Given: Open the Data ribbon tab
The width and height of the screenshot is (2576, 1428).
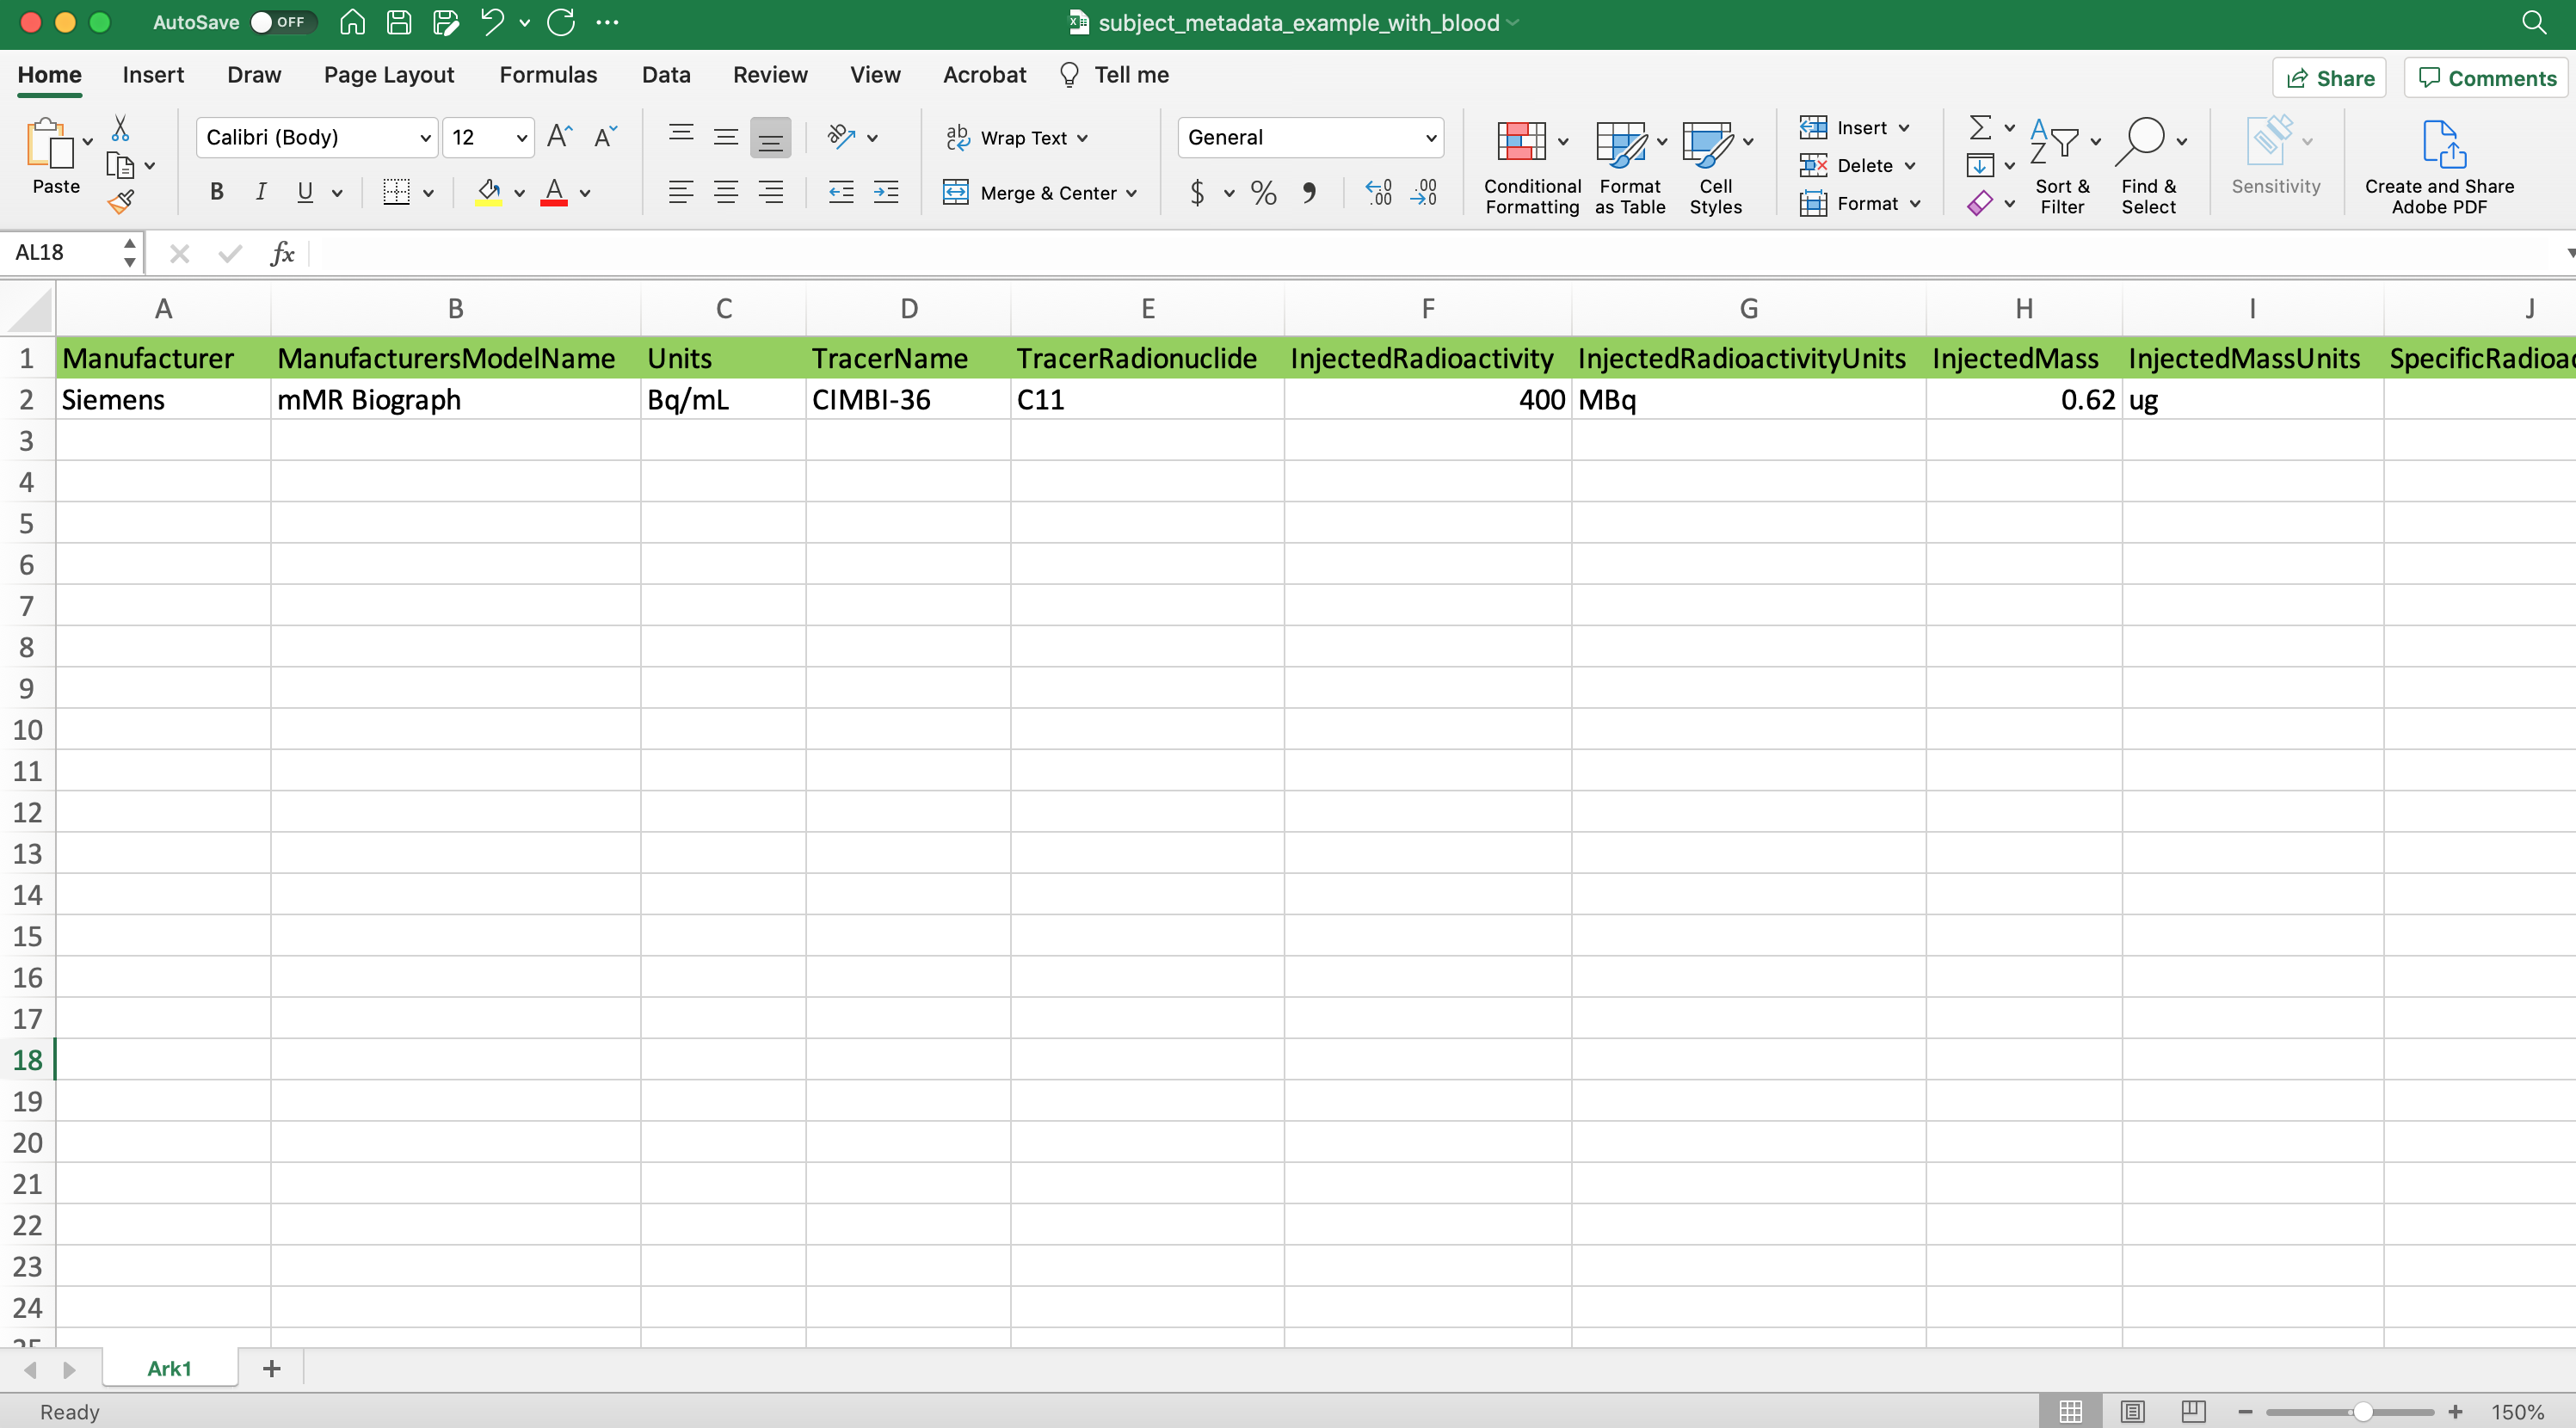Looking at the screenshot, I should 666,74.
